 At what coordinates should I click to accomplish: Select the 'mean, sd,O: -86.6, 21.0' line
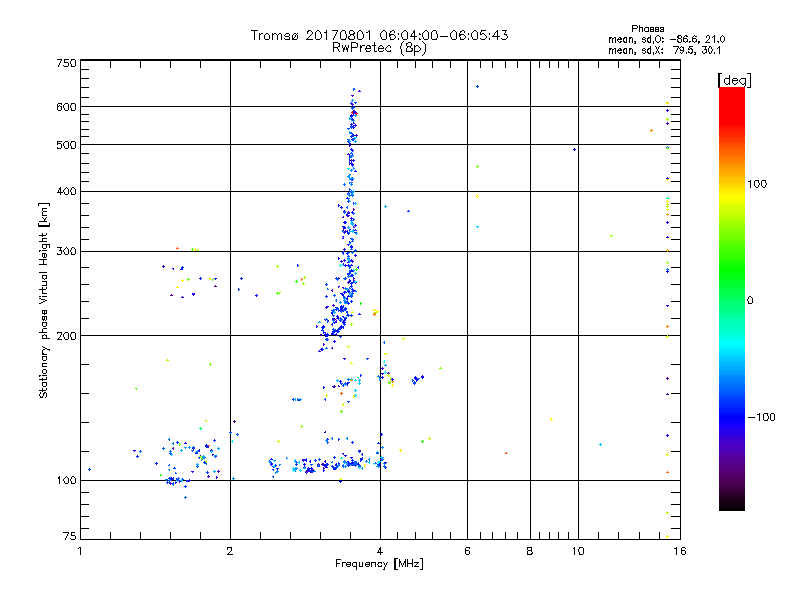point(666,39)
